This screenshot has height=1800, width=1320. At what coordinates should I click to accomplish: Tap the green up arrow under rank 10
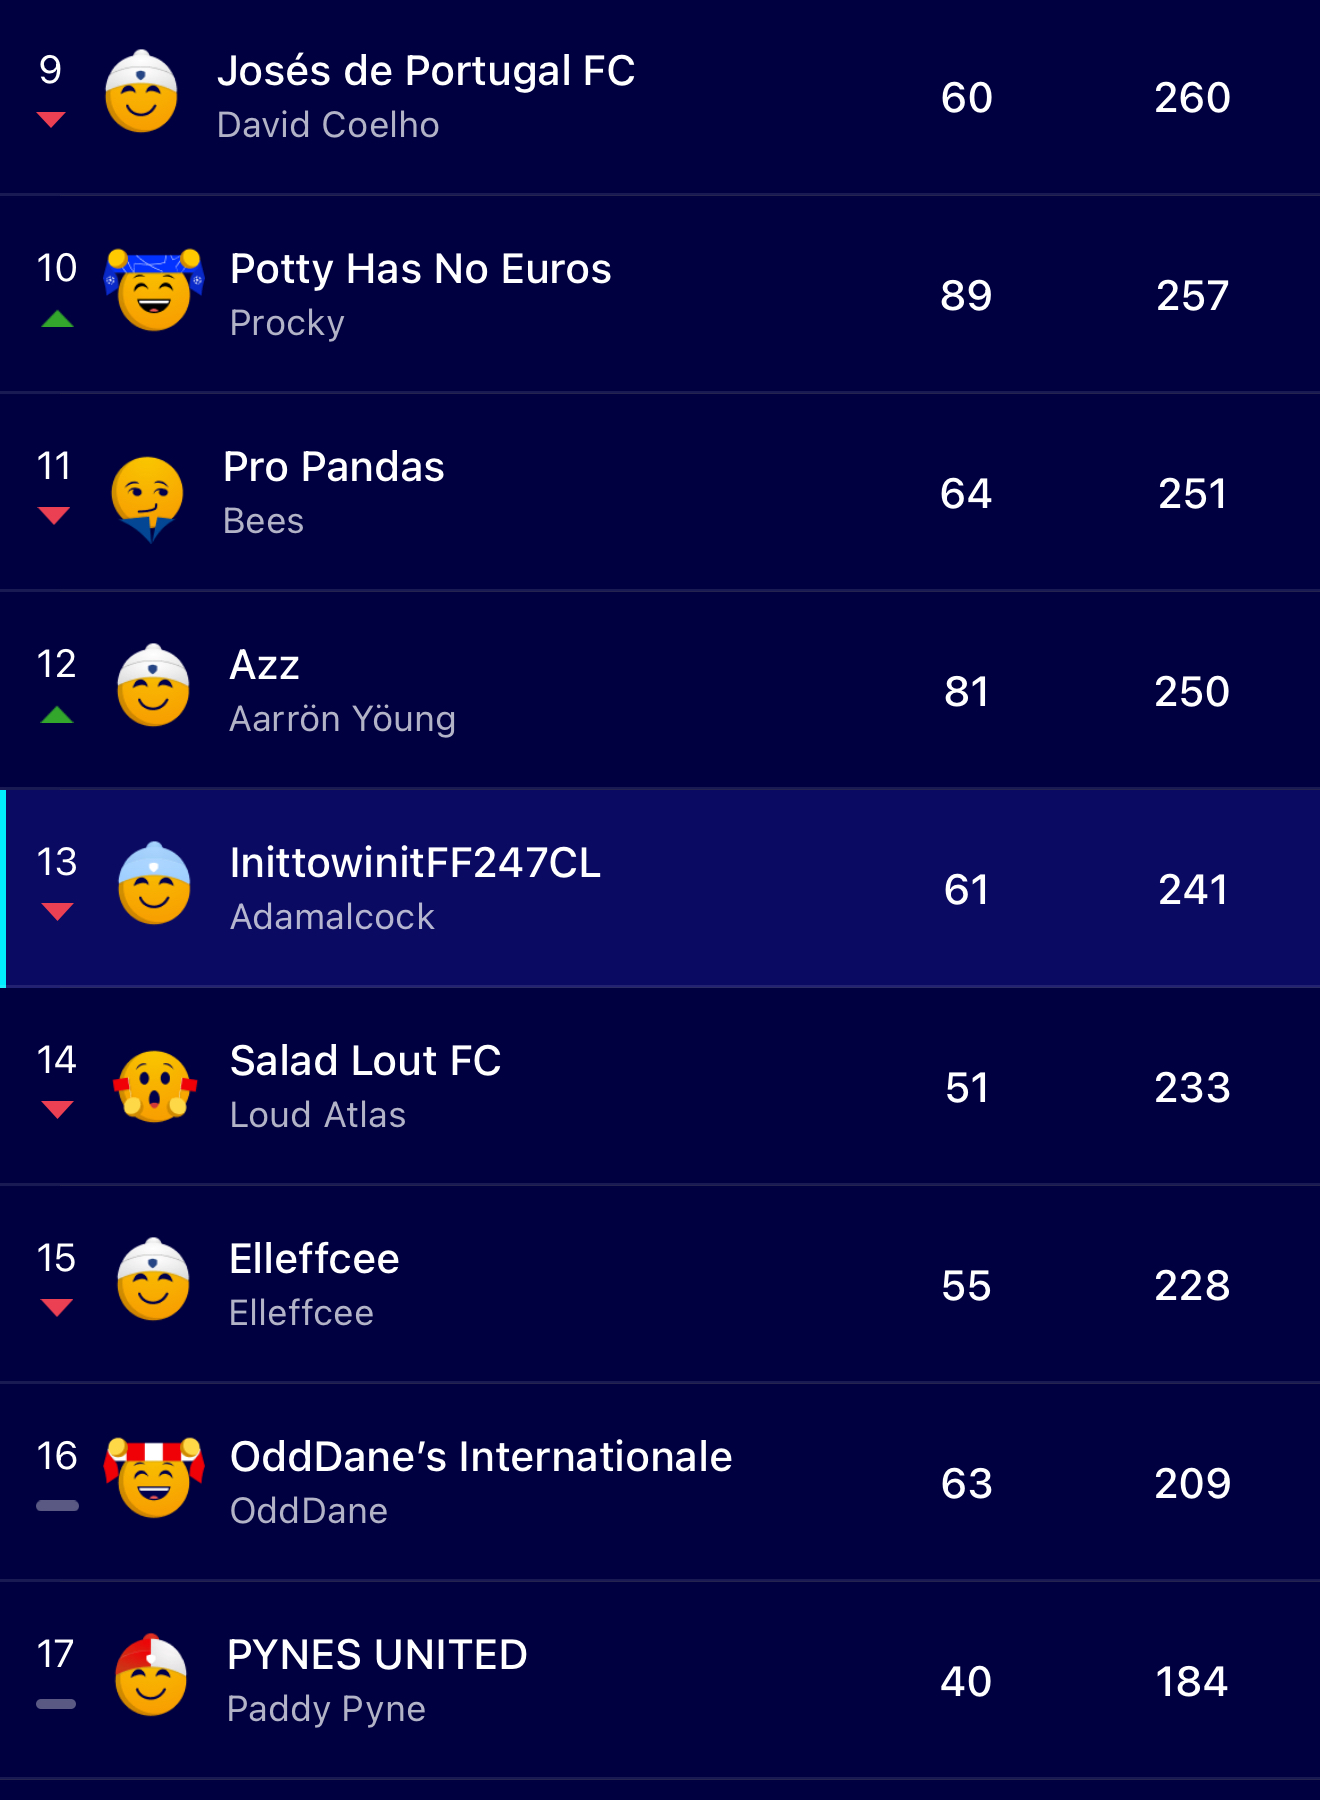pos(58,319)
